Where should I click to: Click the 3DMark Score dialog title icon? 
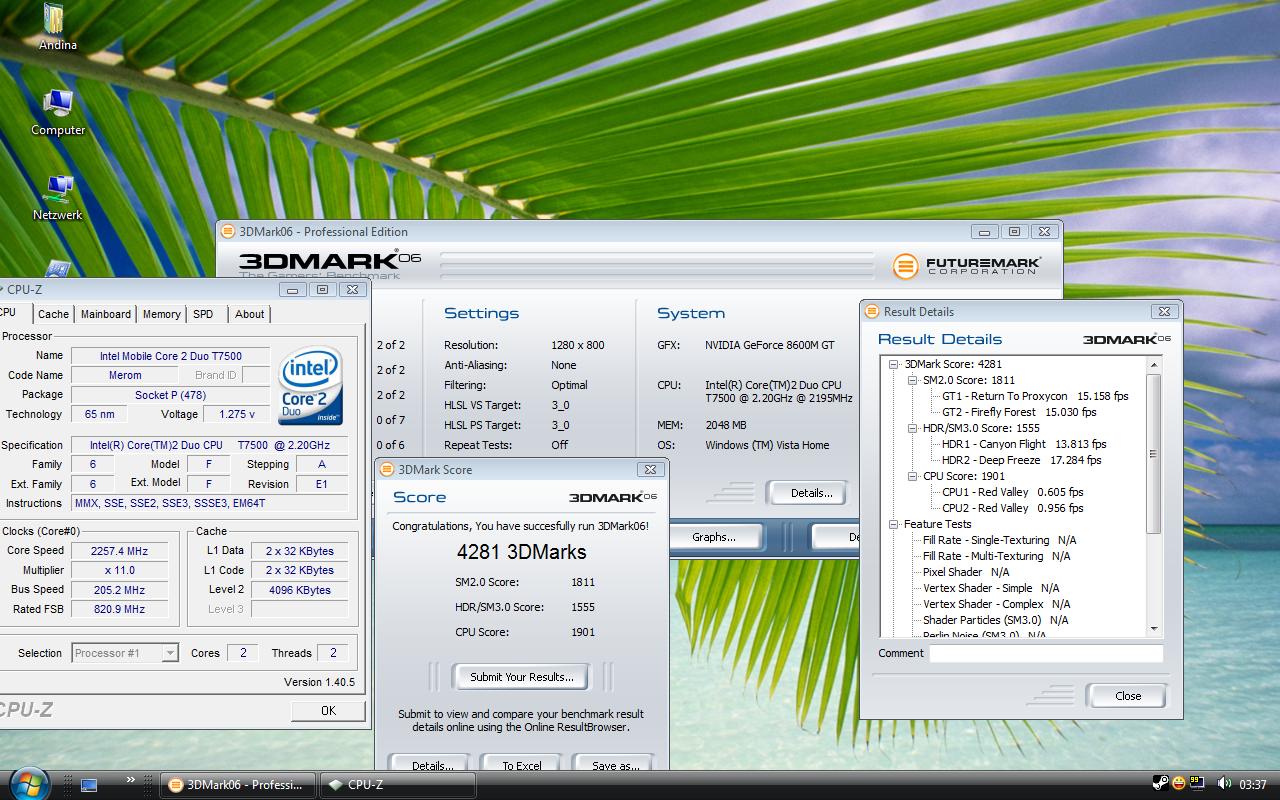387,470
